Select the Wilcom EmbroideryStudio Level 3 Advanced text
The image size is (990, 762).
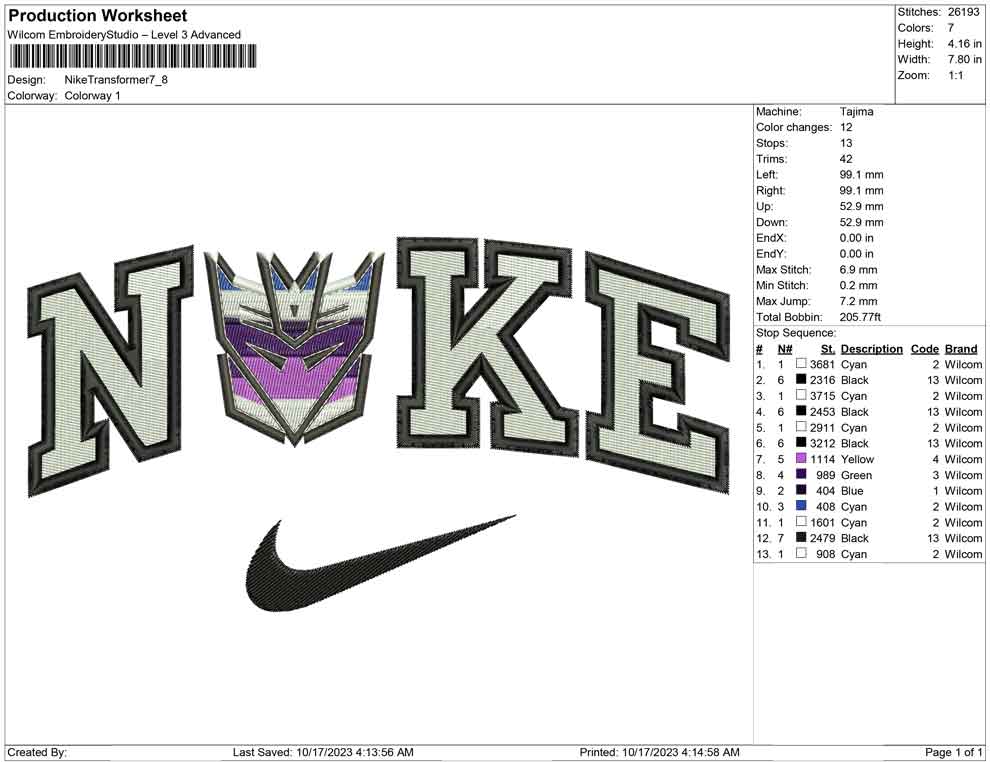tap(124, 35)
